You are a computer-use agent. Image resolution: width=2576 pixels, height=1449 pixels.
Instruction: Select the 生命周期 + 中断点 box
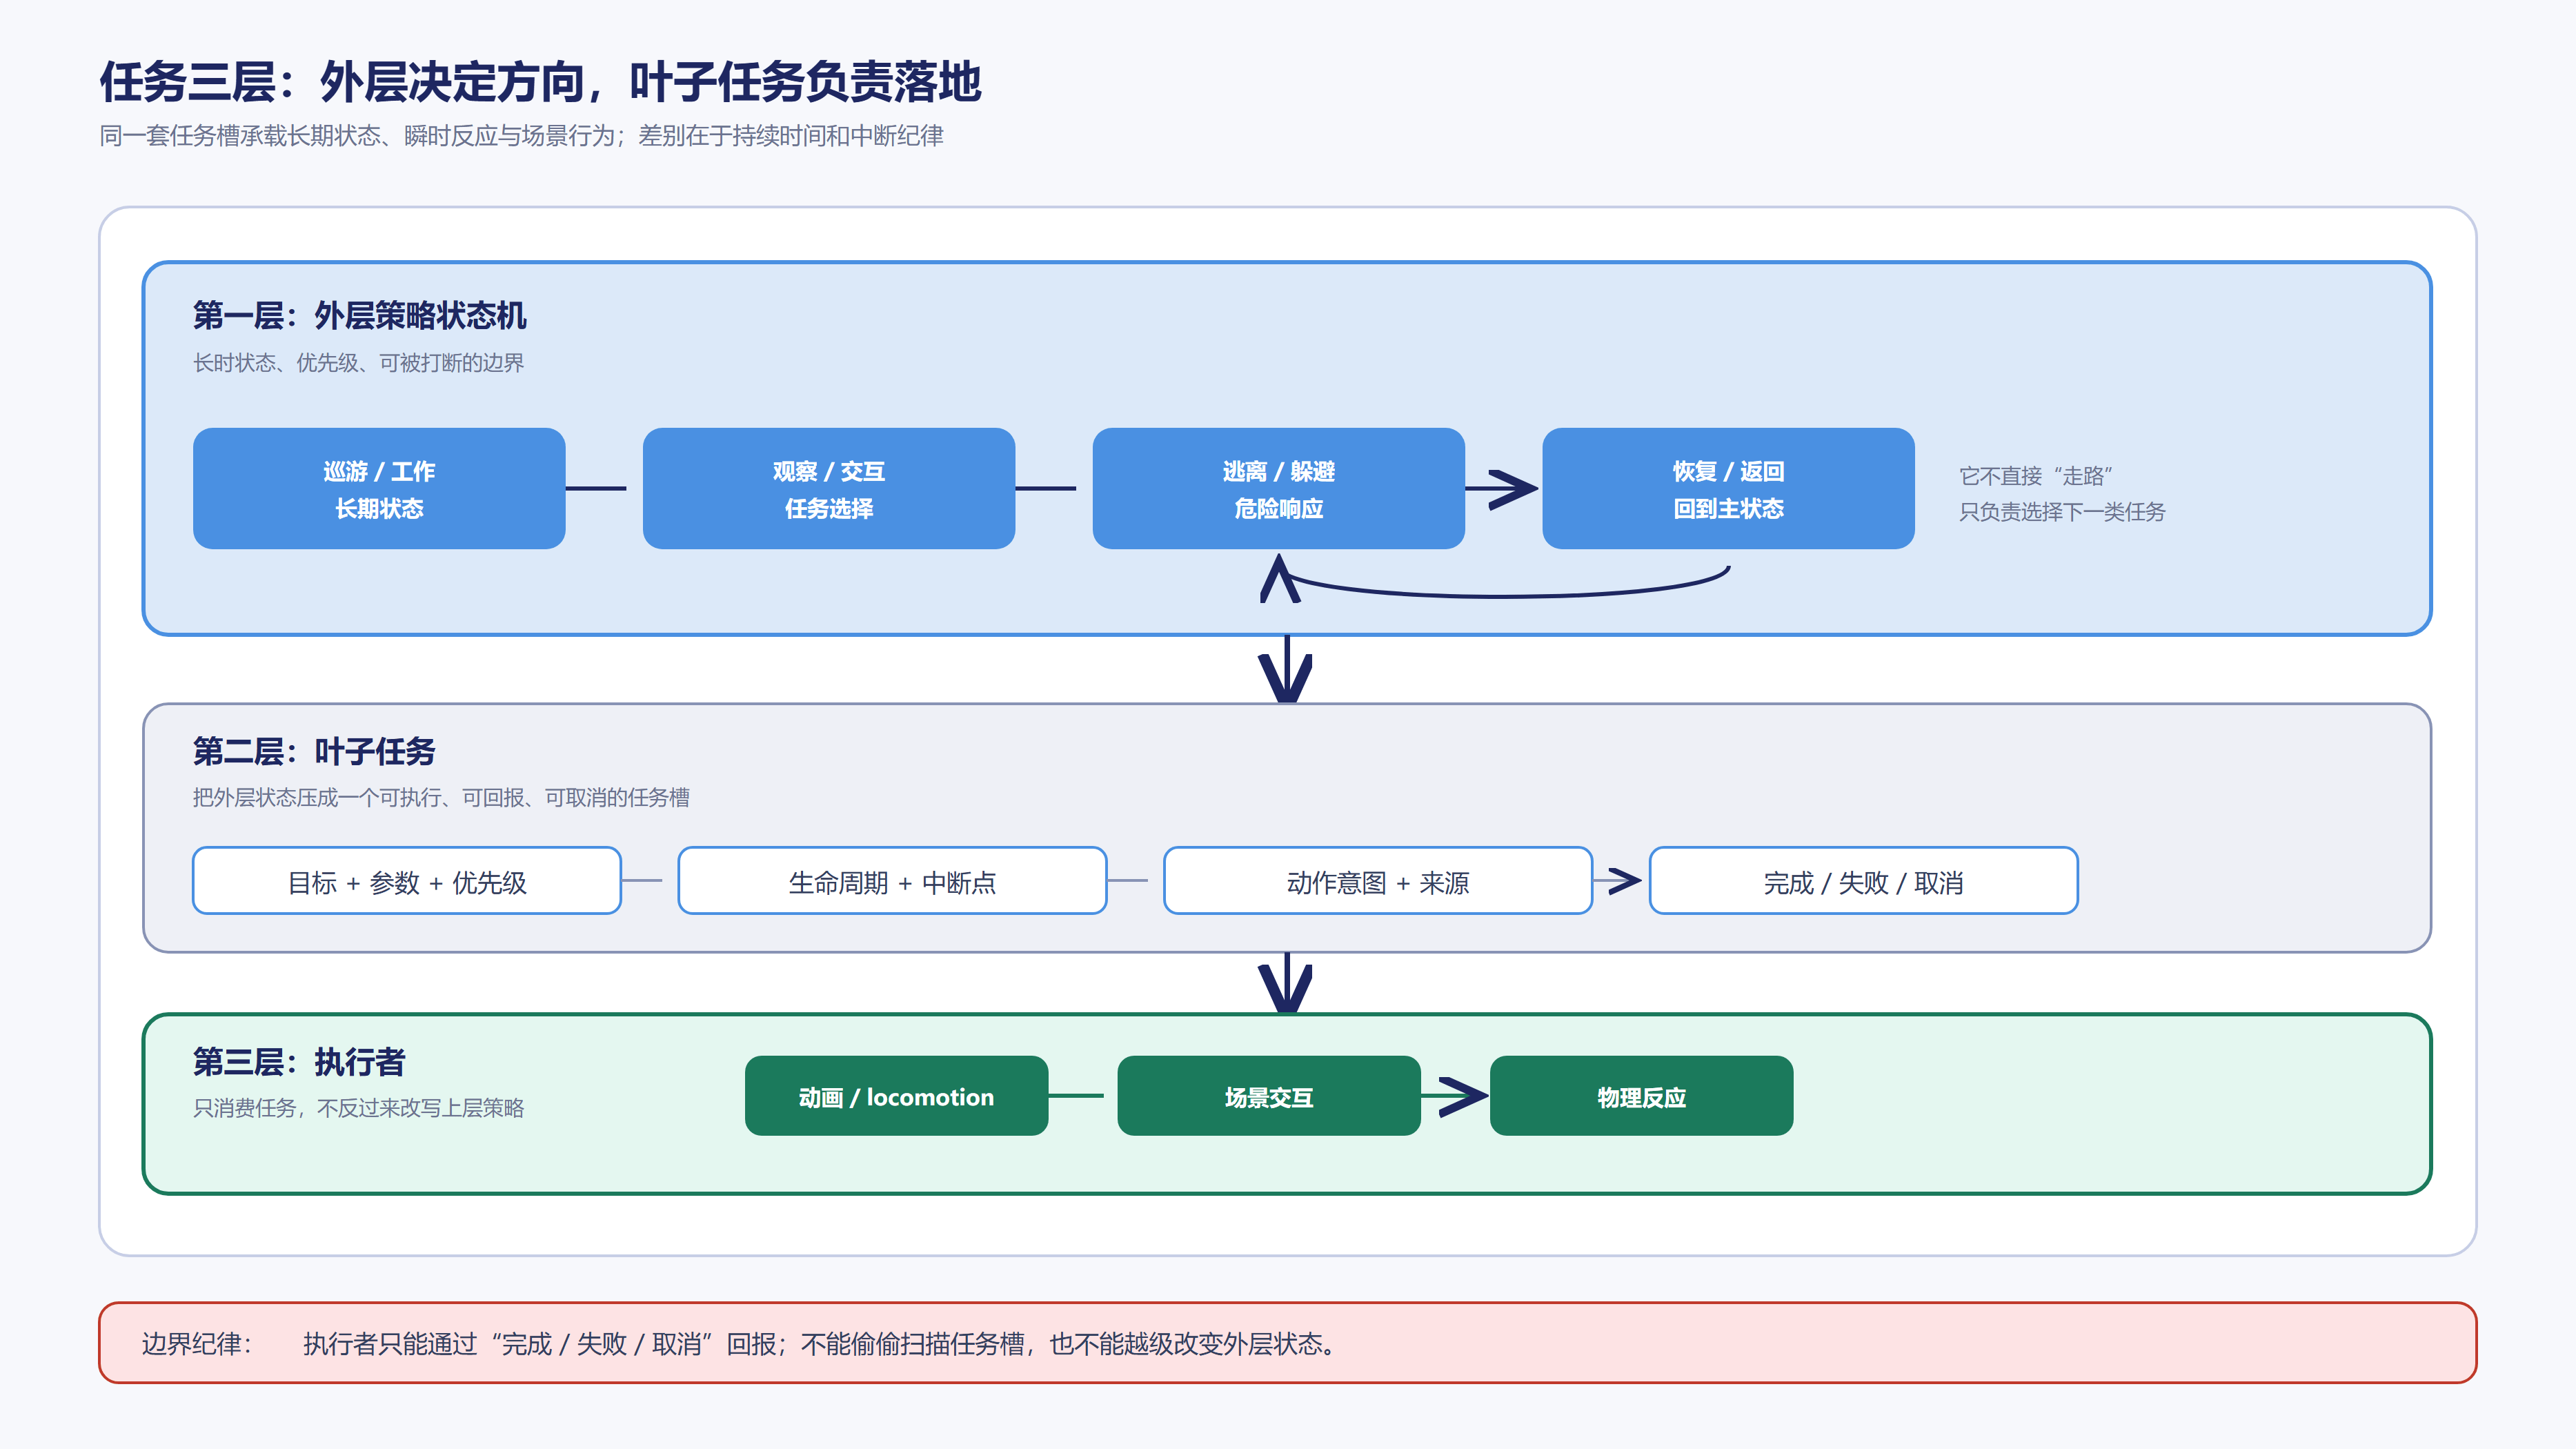892,881
